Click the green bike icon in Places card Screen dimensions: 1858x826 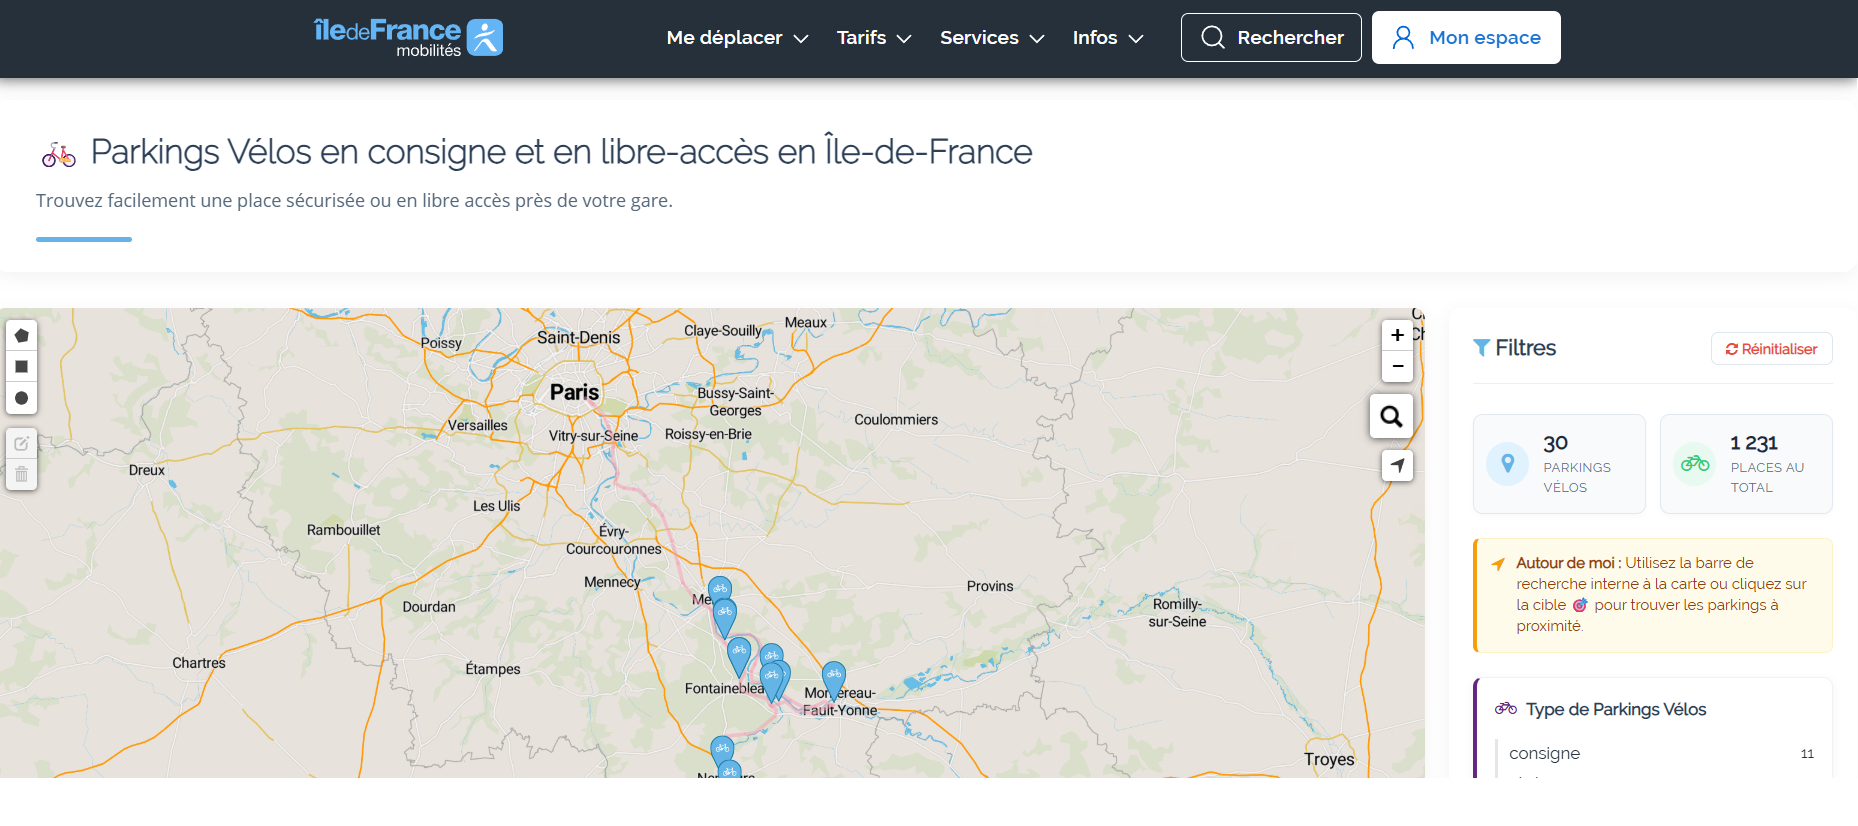(1694, 464)
